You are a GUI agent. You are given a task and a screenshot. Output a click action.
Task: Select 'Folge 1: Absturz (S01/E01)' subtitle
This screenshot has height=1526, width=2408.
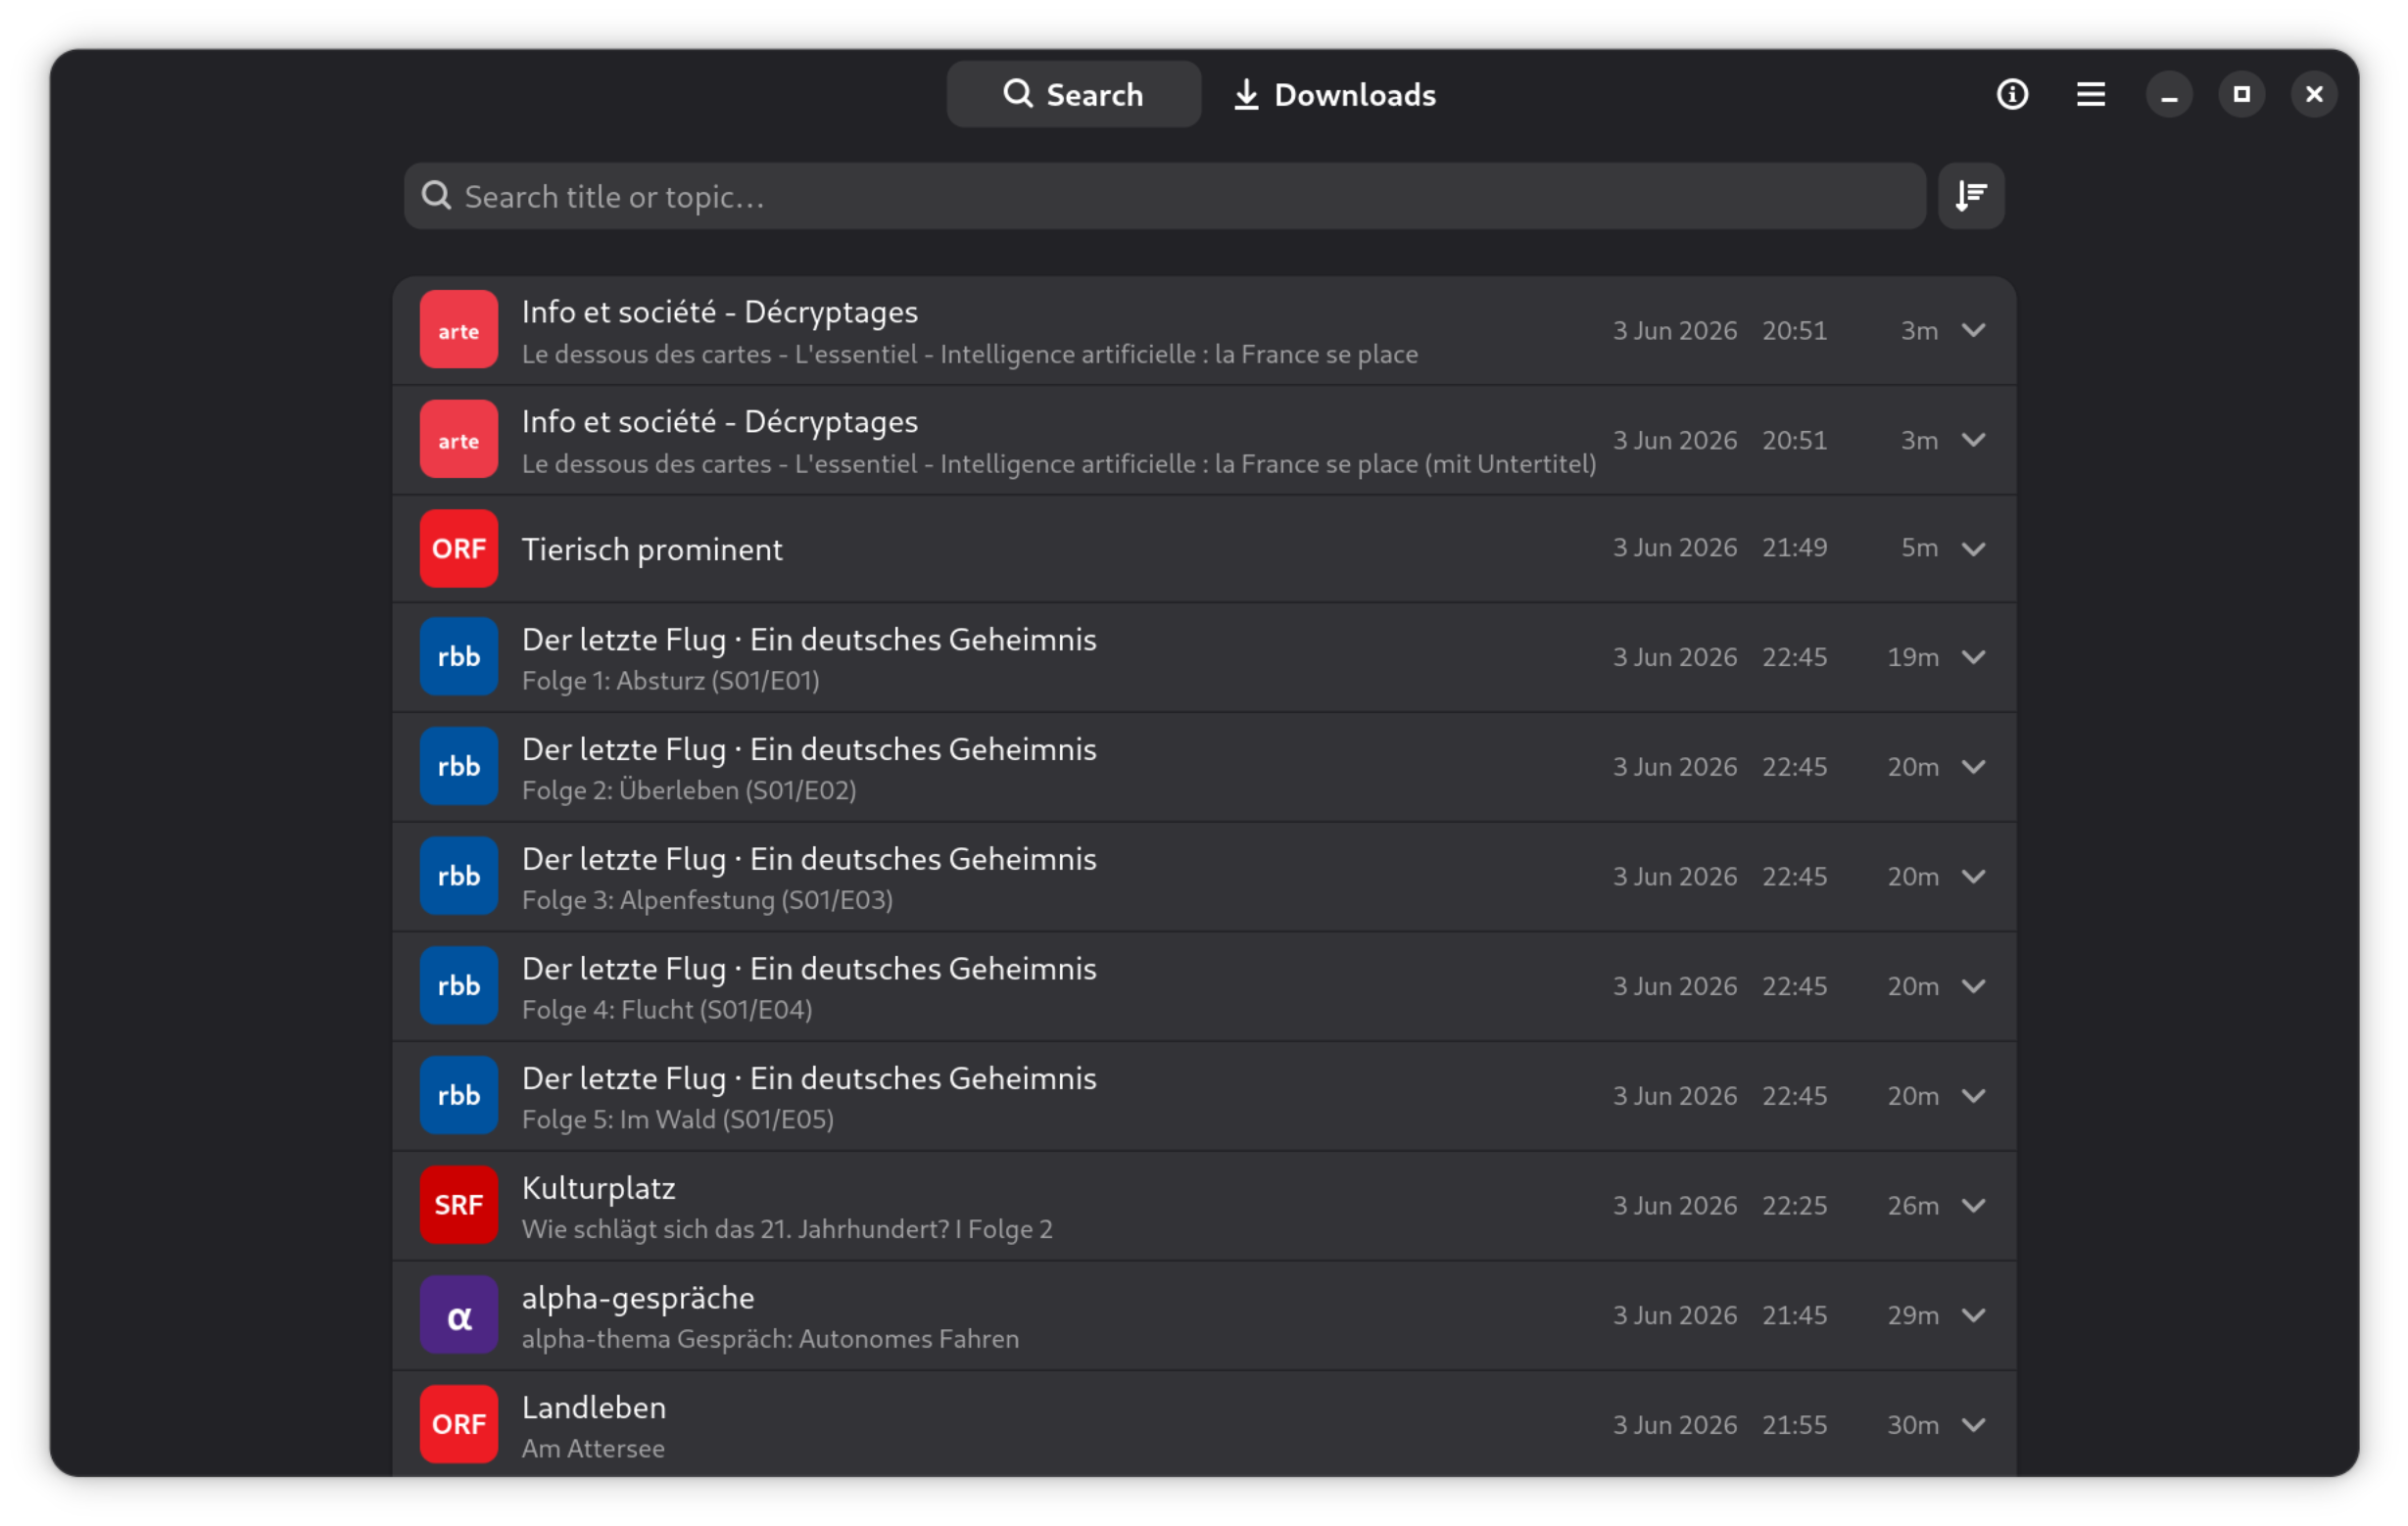pyautogui.click(x=670, y=681)
